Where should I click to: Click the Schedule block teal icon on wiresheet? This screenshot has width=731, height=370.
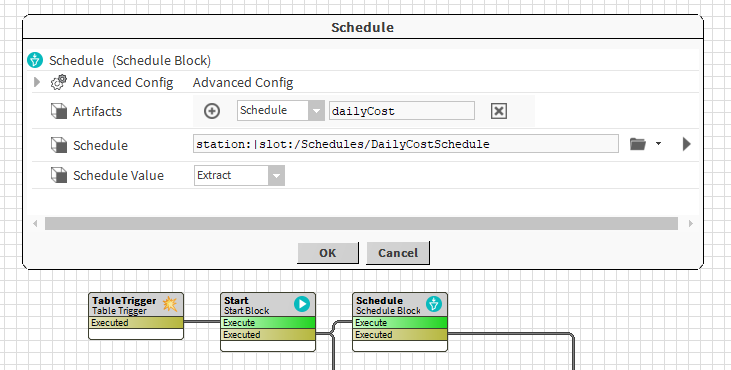pos(434,304)
